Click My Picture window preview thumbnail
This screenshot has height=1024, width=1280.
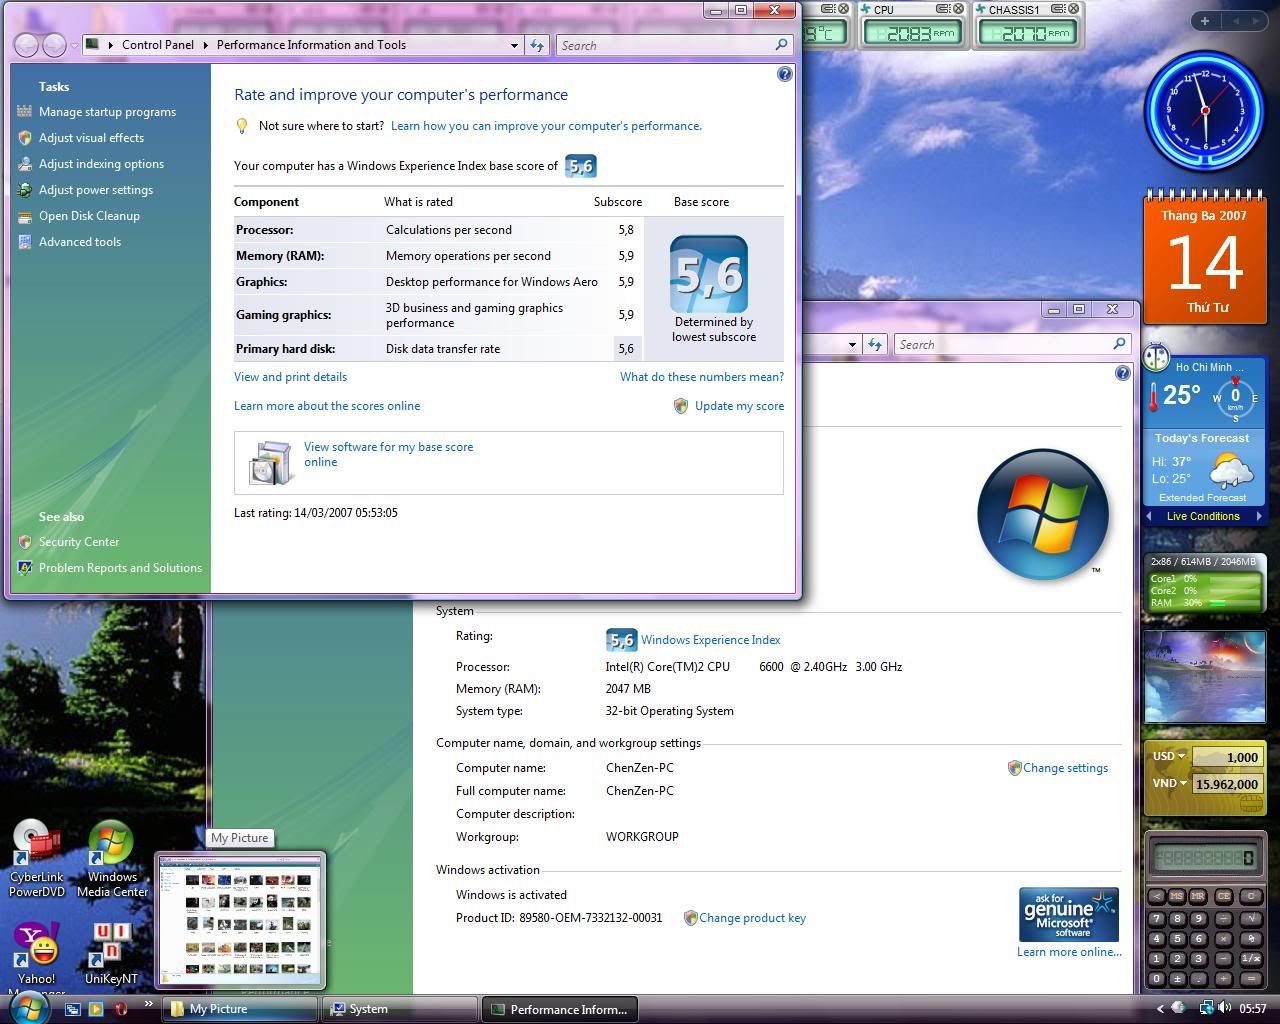point(241,921)
